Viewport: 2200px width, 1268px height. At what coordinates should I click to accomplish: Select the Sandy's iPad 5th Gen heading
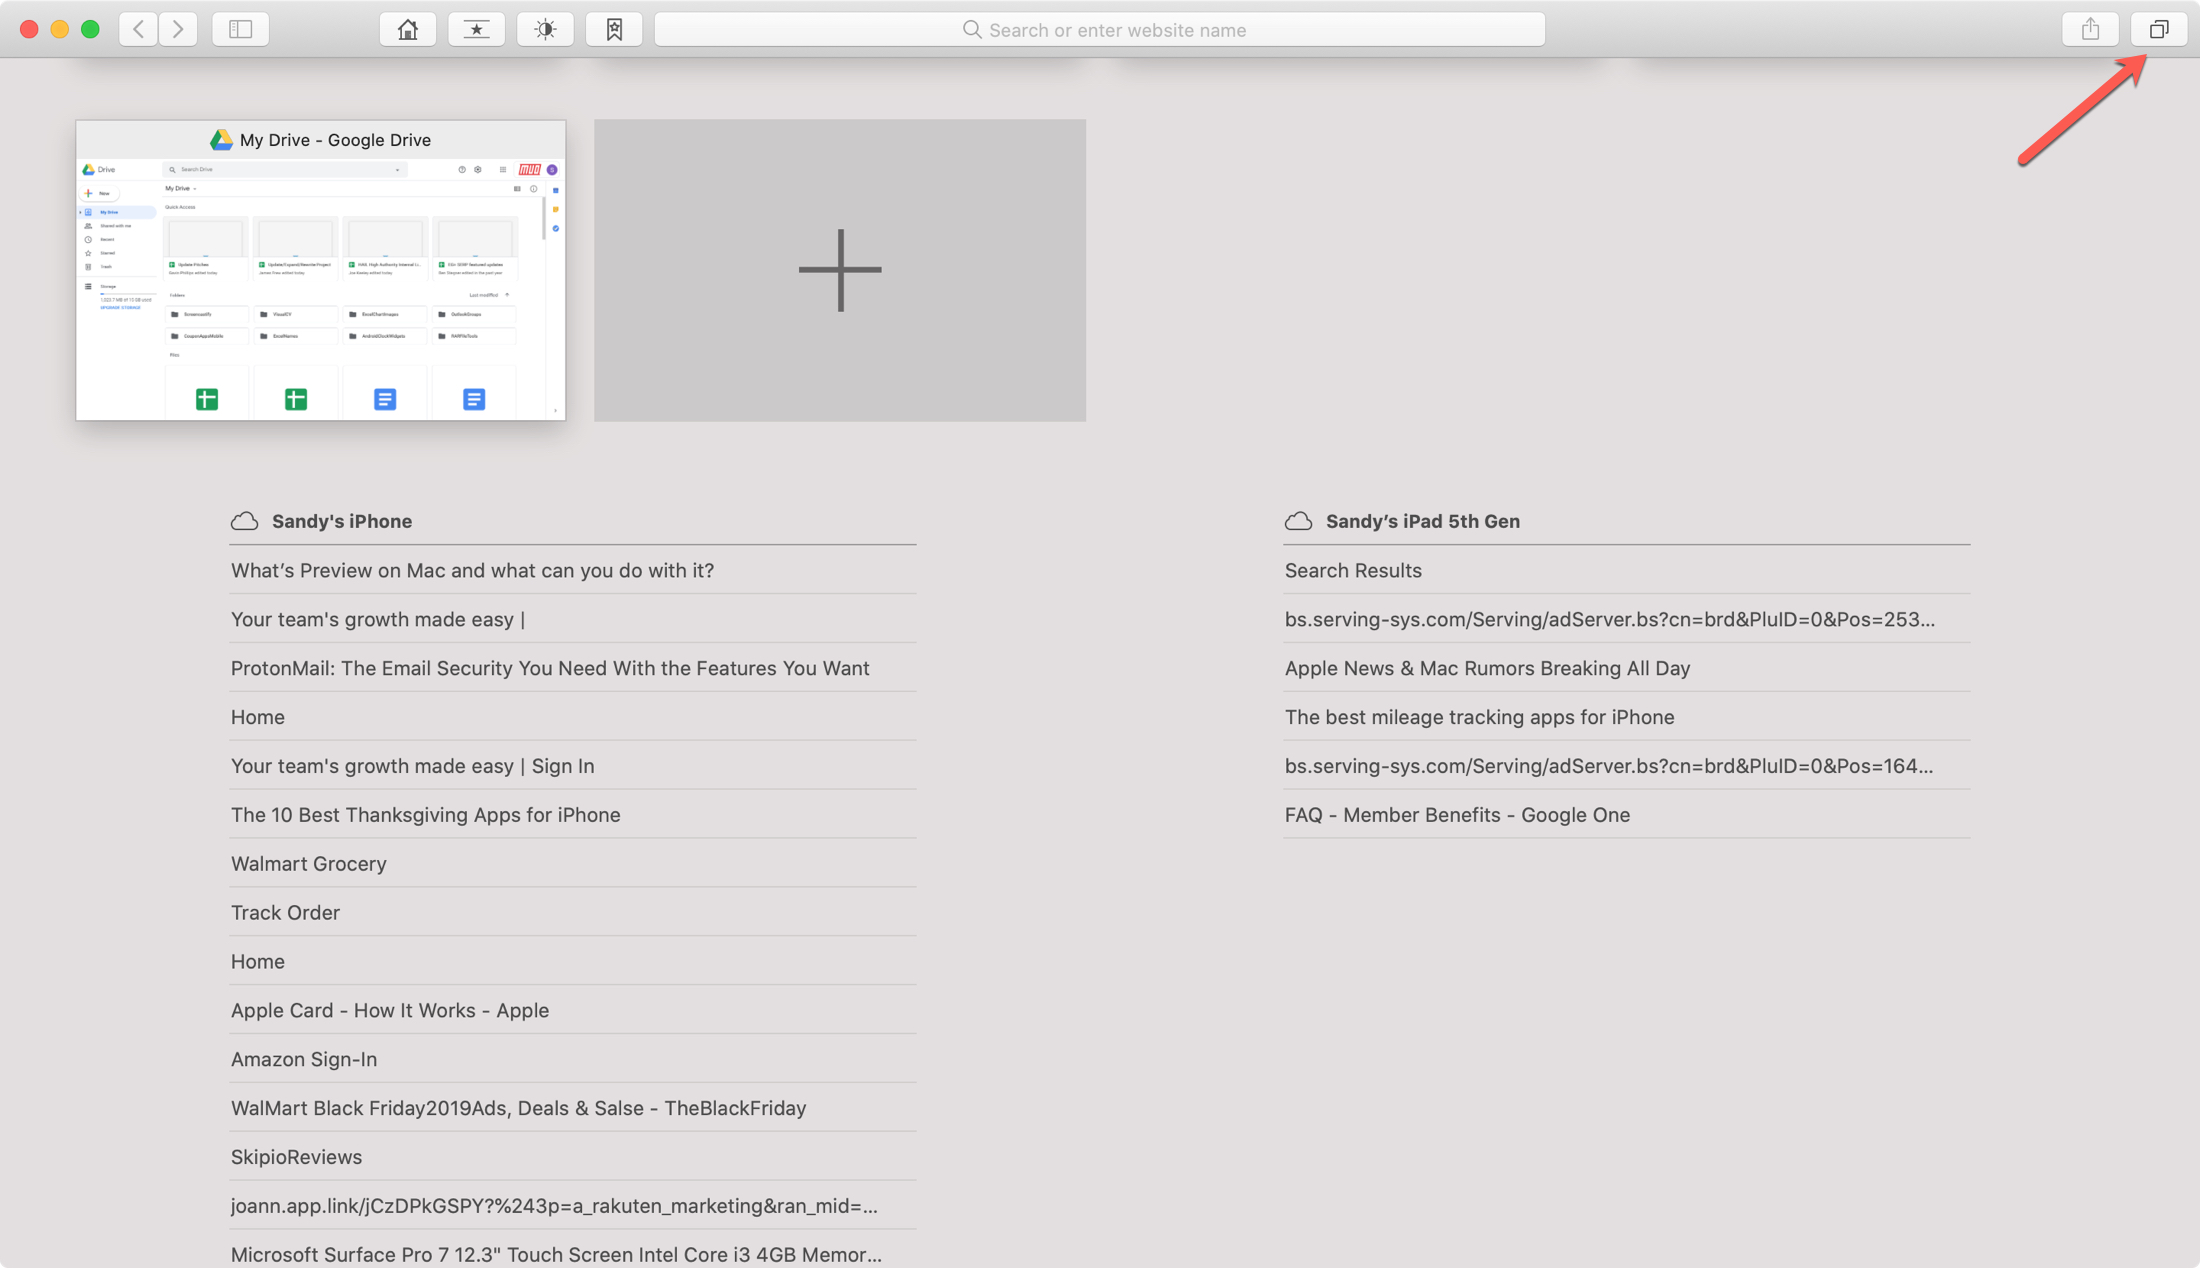(x=1423, y=521)
